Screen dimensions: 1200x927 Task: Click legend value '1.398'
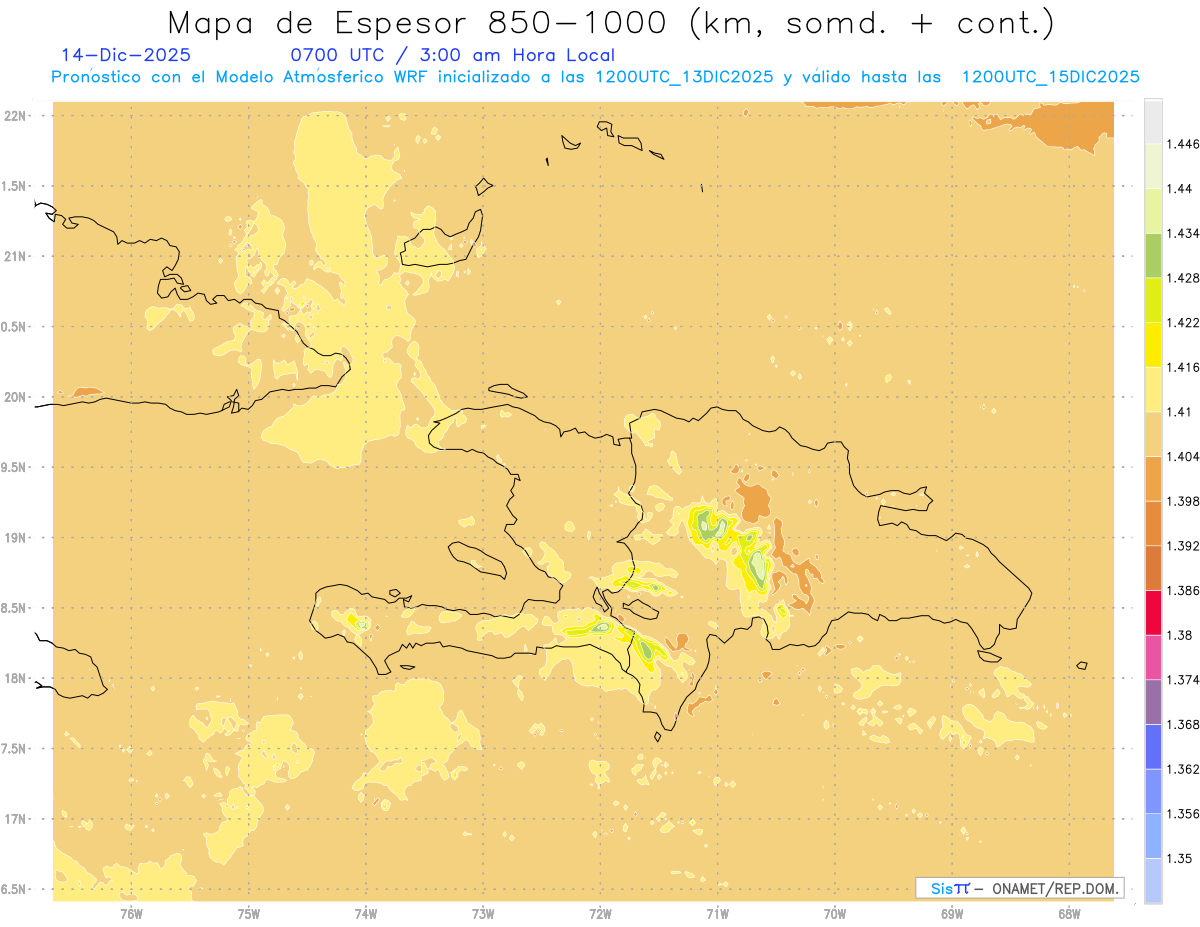coord(1182,500)
